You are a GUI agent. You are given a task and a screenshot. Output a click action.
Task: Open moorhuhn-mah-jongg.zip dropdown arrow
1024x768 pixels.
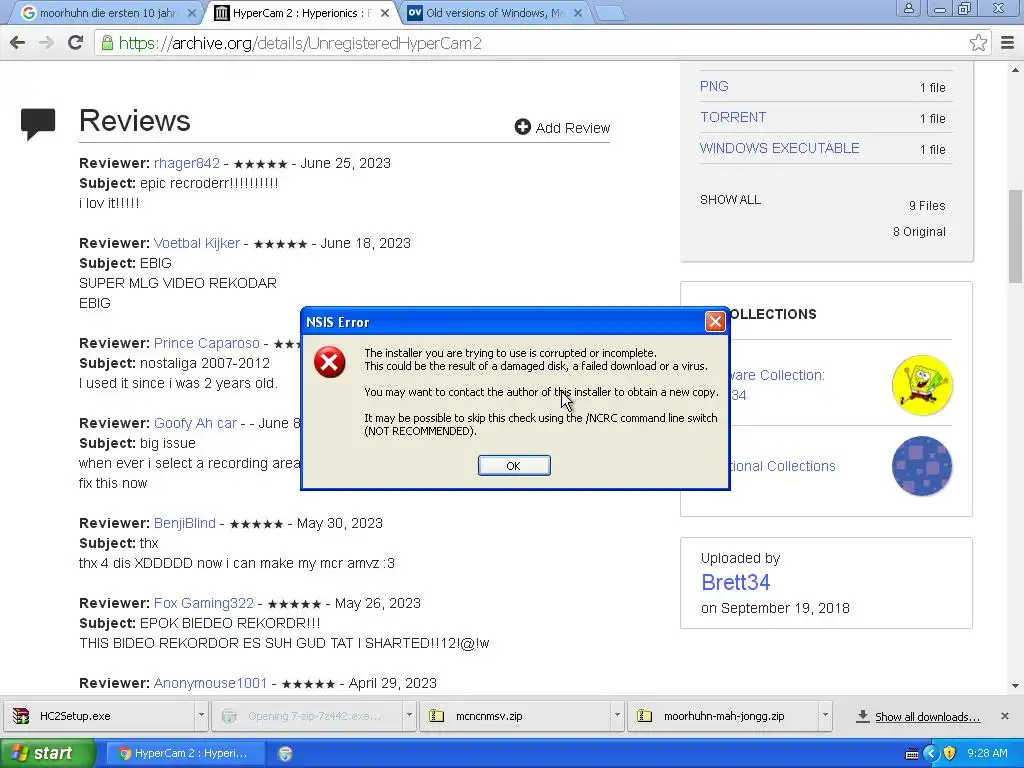point(825,716)
